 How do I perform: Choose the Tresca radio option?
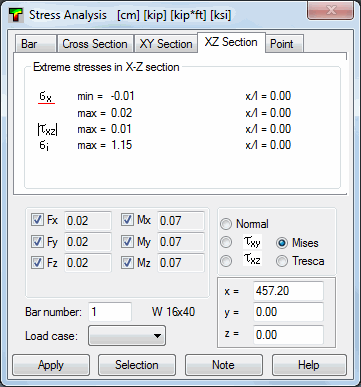pyautogui.click(x=282, y=261)
